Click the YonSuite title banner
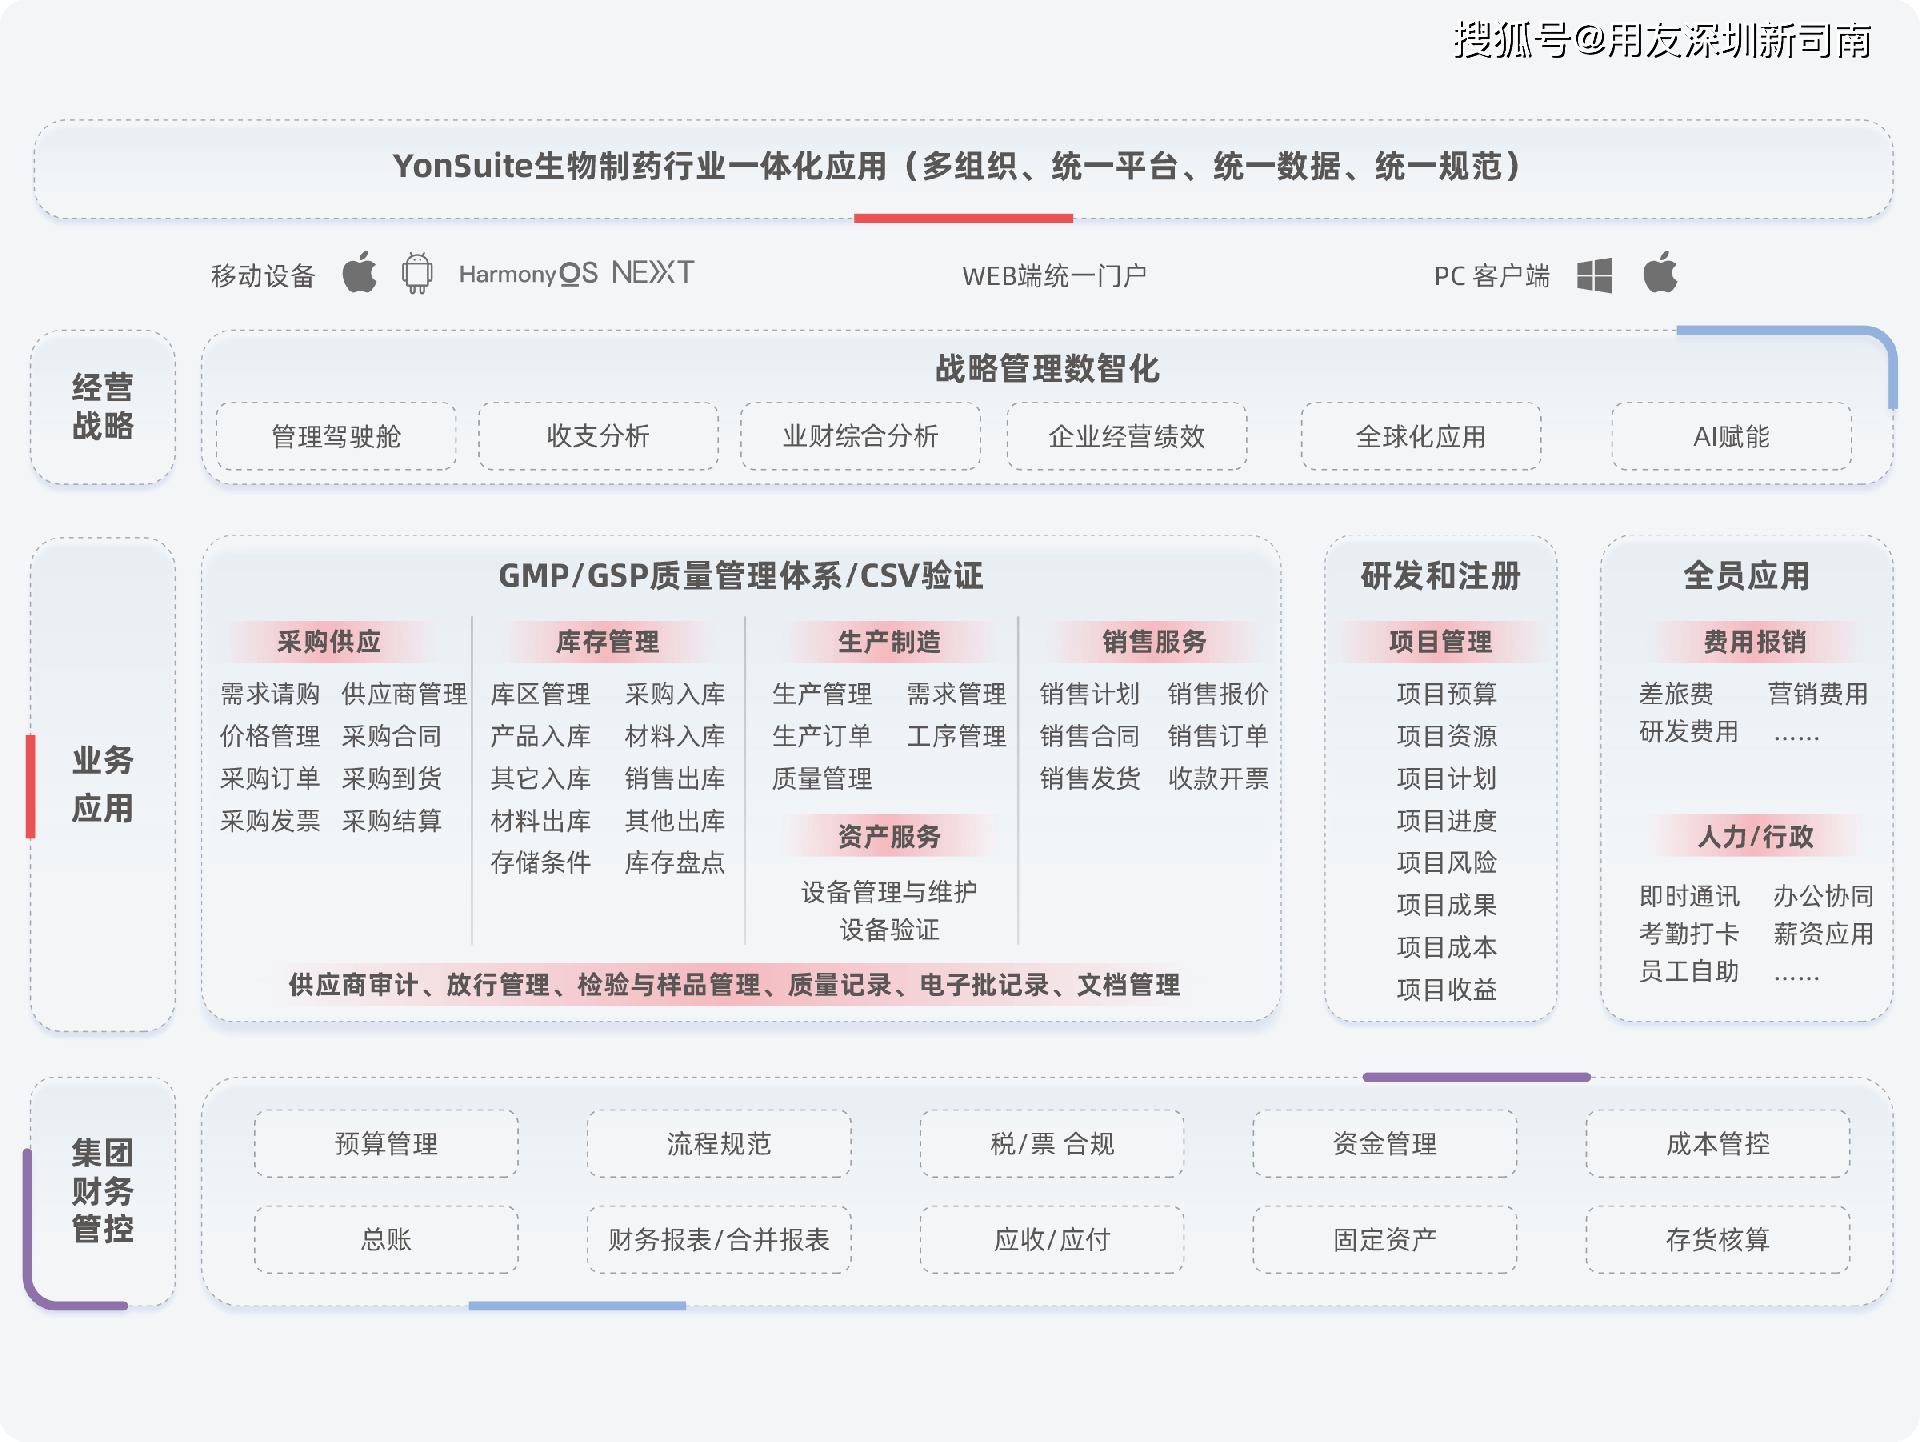The width and height of the screenshot is (1920, 1442). (x=962, y=167)
